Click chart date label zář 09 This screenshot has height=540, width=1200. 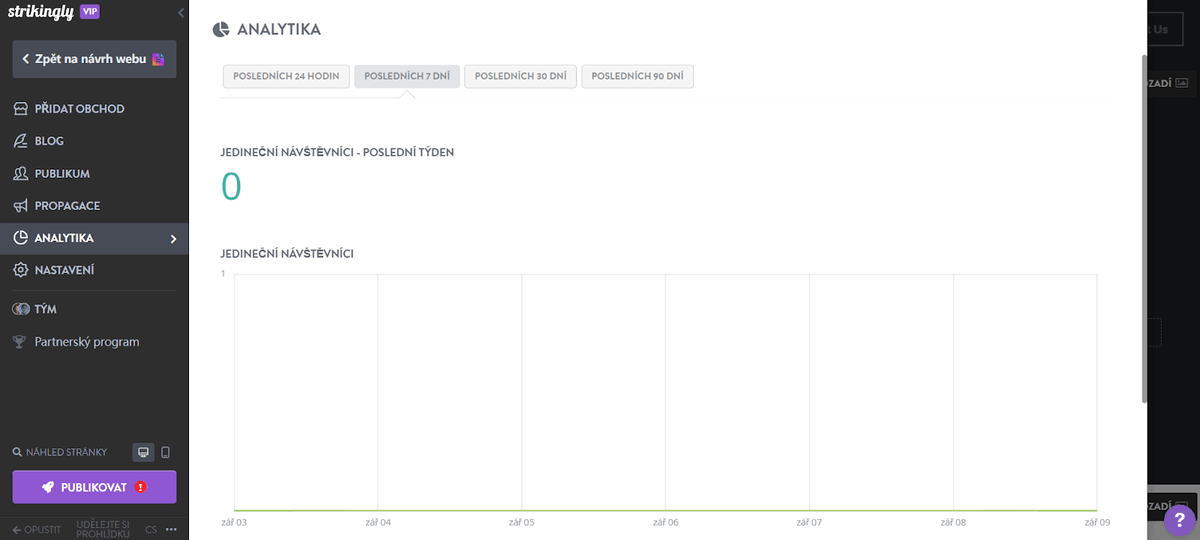[x=1097, y=522]
